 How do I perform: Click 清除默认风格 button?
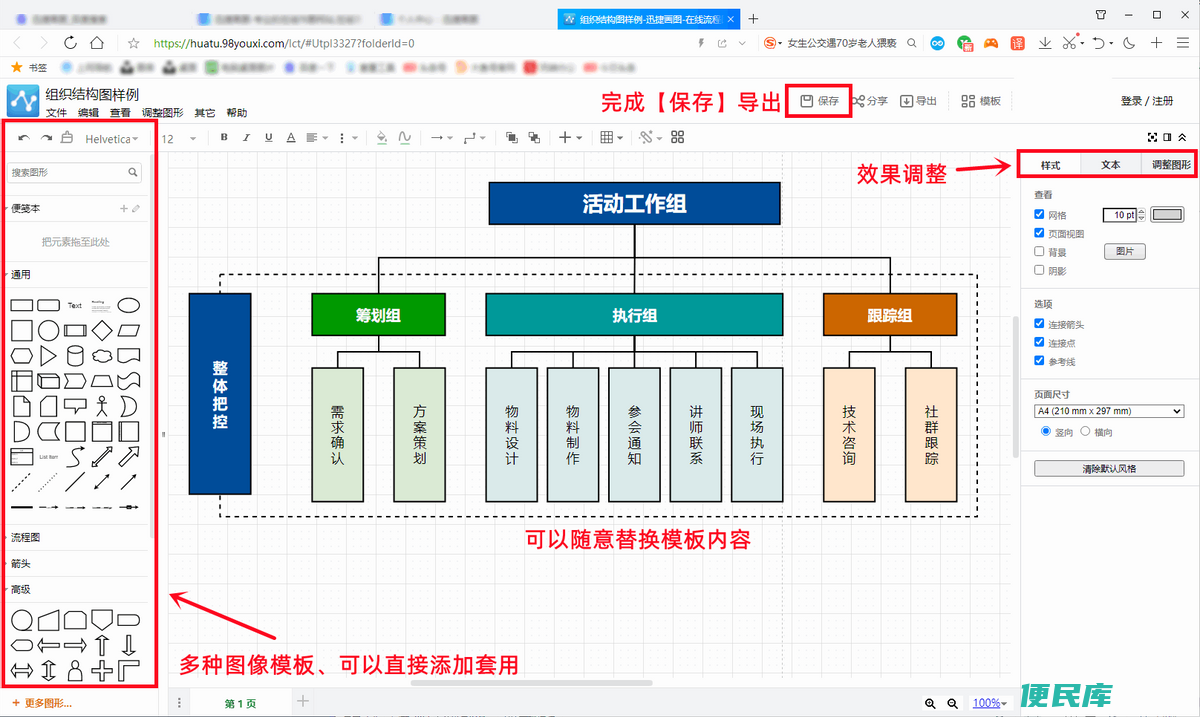(1109, 468)
